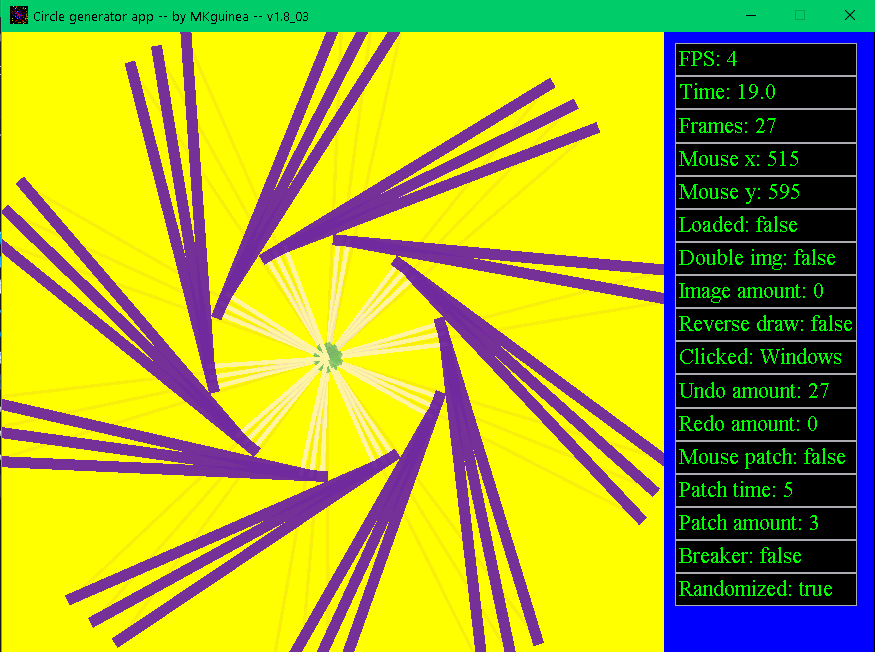Image resolution: width=875 pixels, height=652 pixels.
Task: Select the FPS: 4 readout
Action: [x=766, y=59]
